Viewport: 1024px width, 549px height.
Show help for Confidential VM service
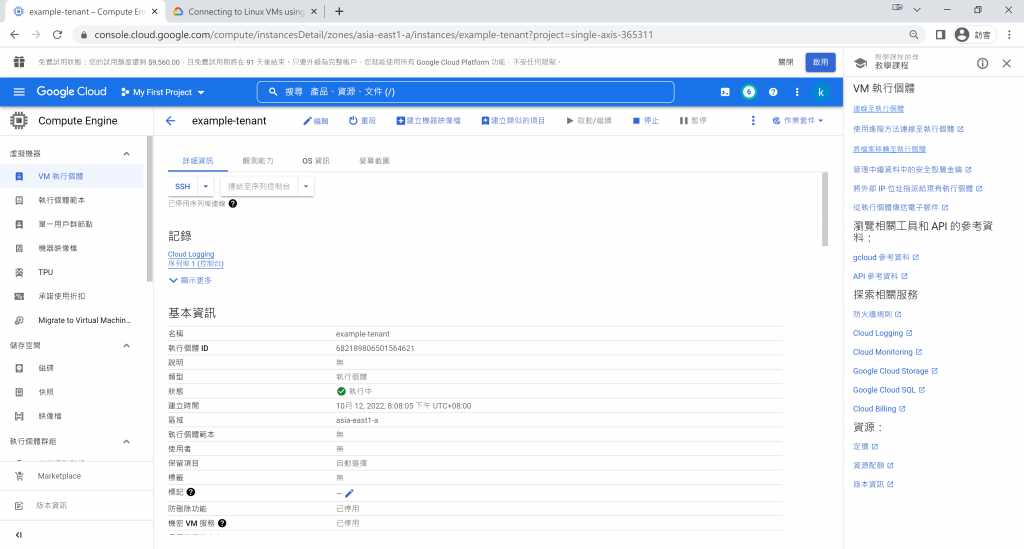[x=222, y=523]
